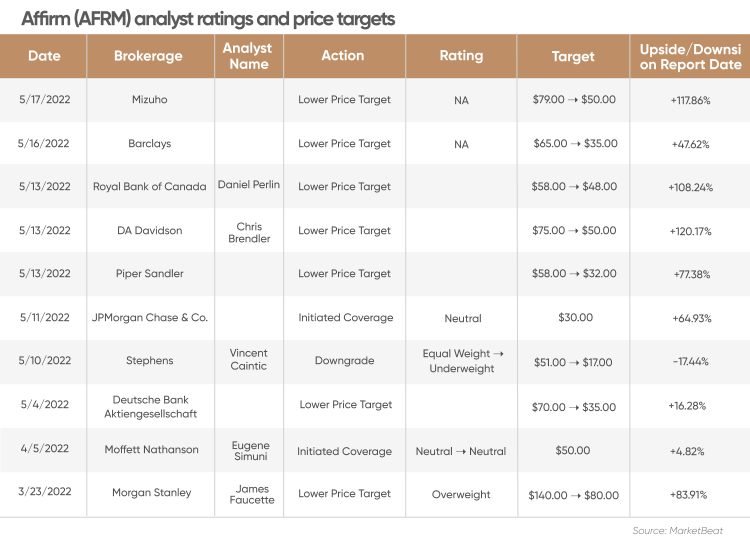Viewport: 750px width, 549px height.
Task: Click the Stephens Downgrade action cell
Action: (344, 361)
